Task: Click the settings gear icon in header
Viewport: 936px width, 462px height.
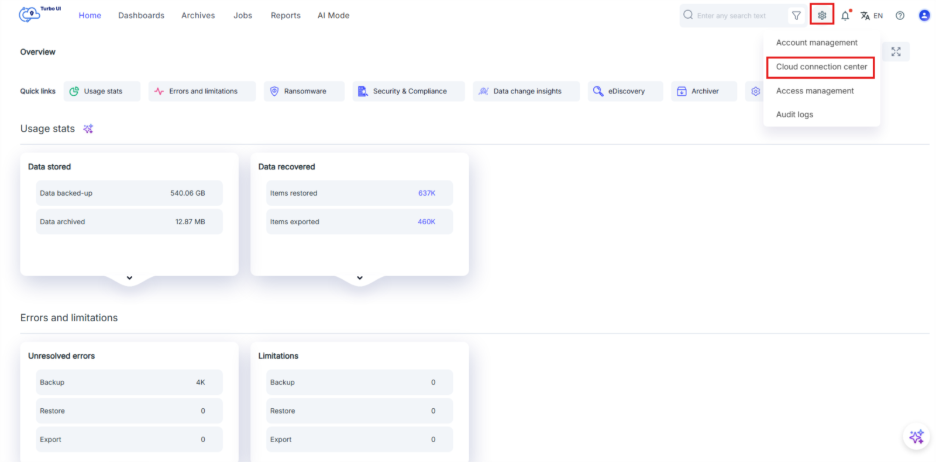Action: point(822,15)
